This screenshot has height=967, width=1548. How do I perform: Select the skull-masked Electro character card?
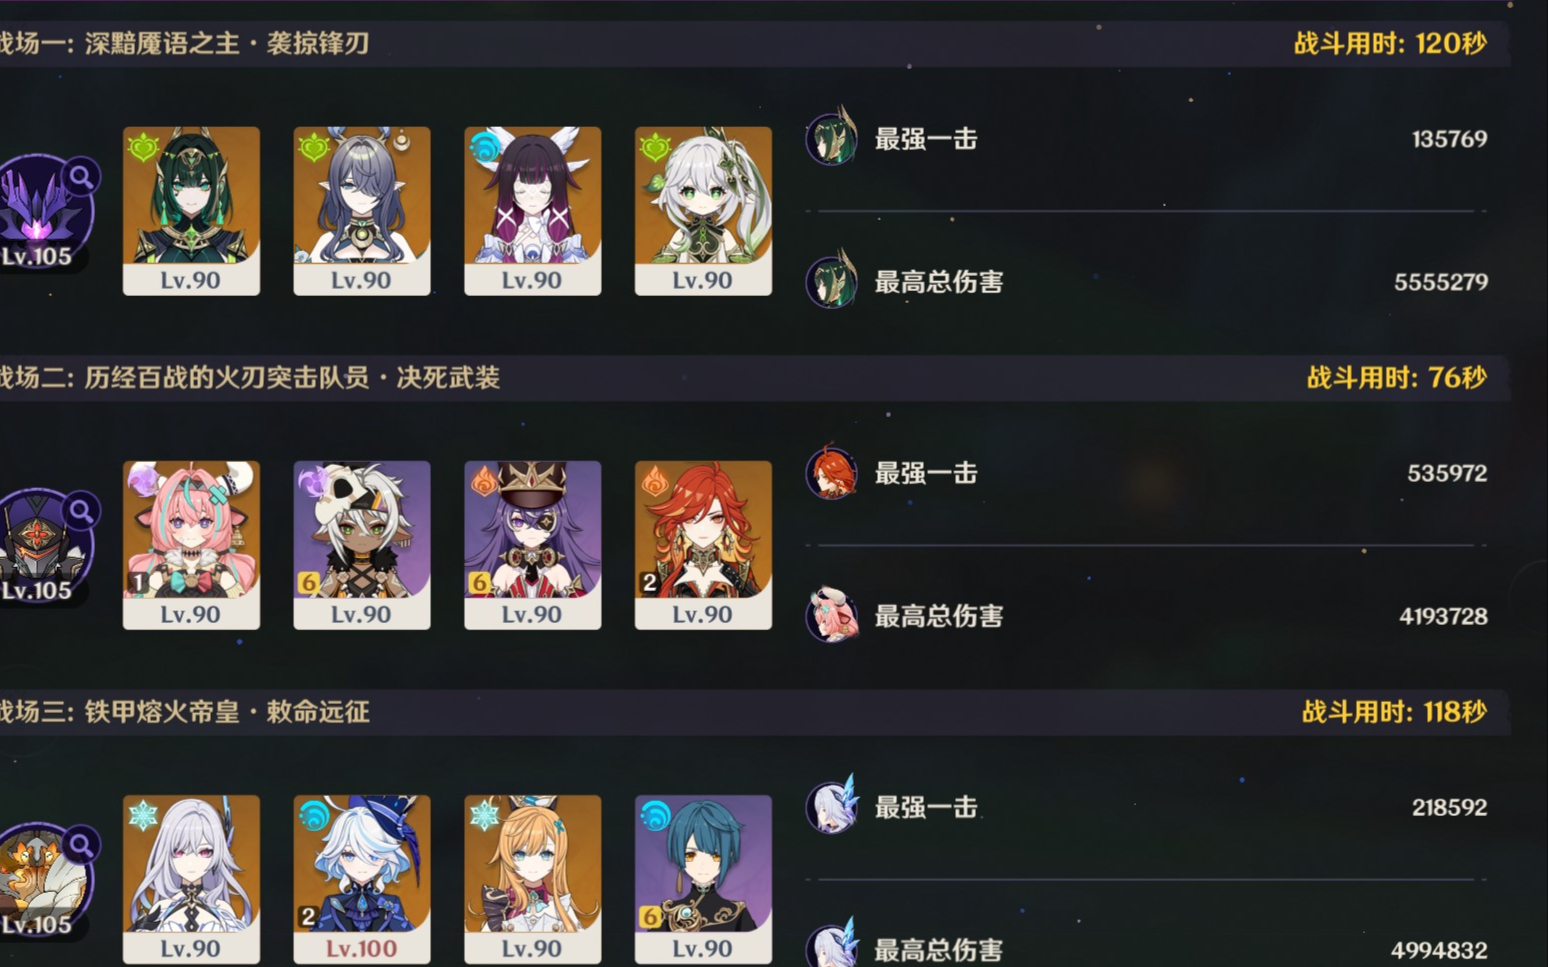[362, 545]
